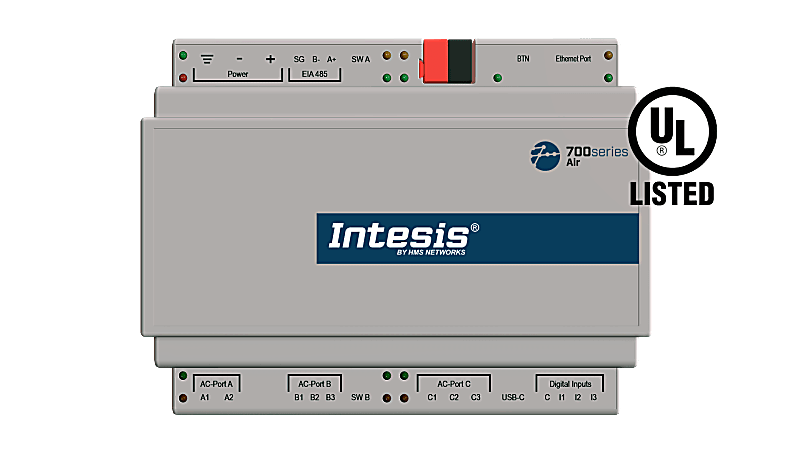
Task: Click the black connector block on top
Action: (461, 61)
